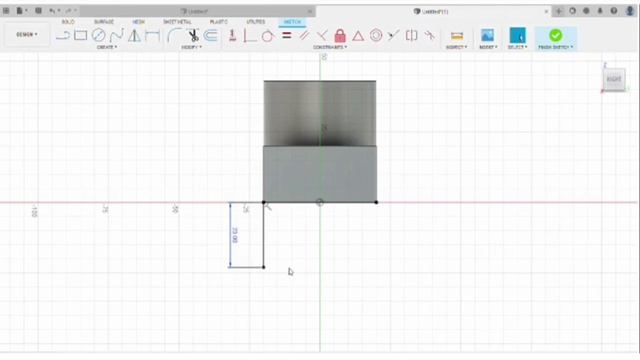Click the Save icon
640x360 pixels.
38,11
